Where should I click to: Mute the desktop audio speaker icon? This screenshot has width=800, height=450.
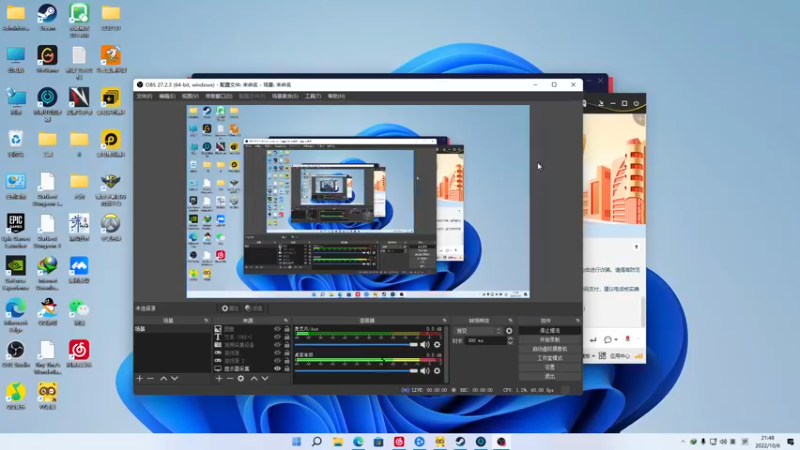[x=424, y=371]
